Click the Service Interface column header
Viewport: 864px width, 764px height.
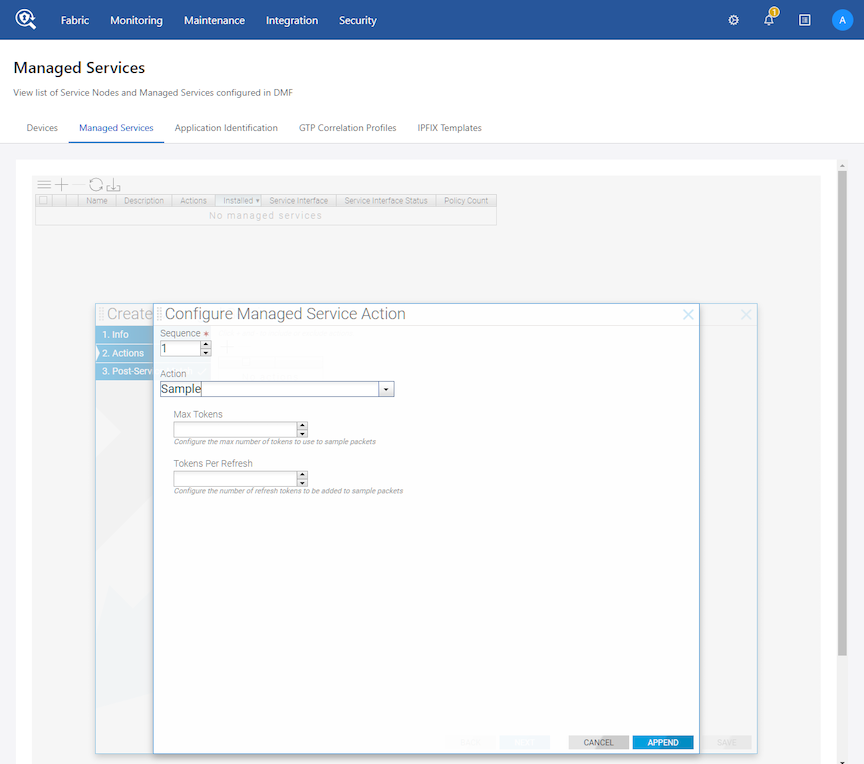[299, 201]
